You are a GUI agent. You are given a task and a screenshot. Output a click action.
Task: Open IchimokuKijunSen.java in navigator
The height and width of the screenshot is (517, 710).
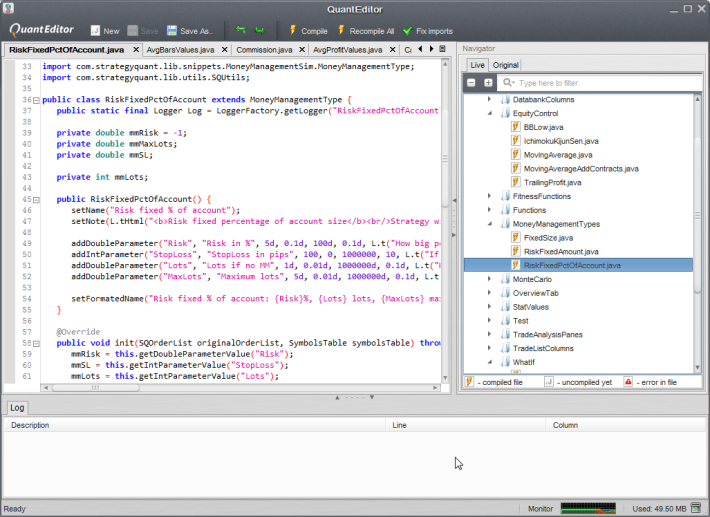561,141
